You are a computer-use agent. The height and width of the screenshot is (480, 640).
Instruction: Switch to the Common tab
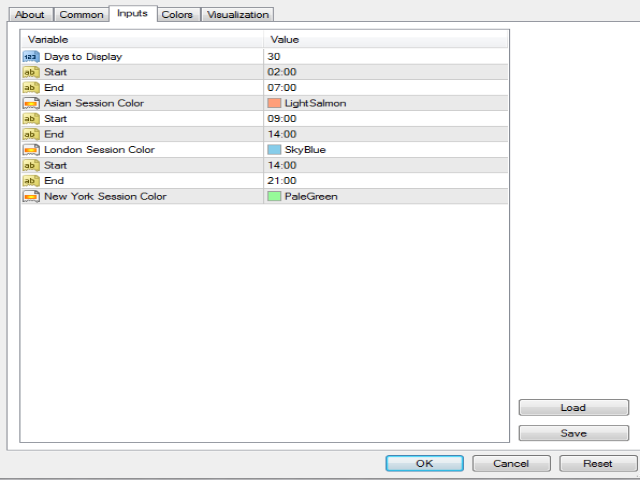pos(81,15)
